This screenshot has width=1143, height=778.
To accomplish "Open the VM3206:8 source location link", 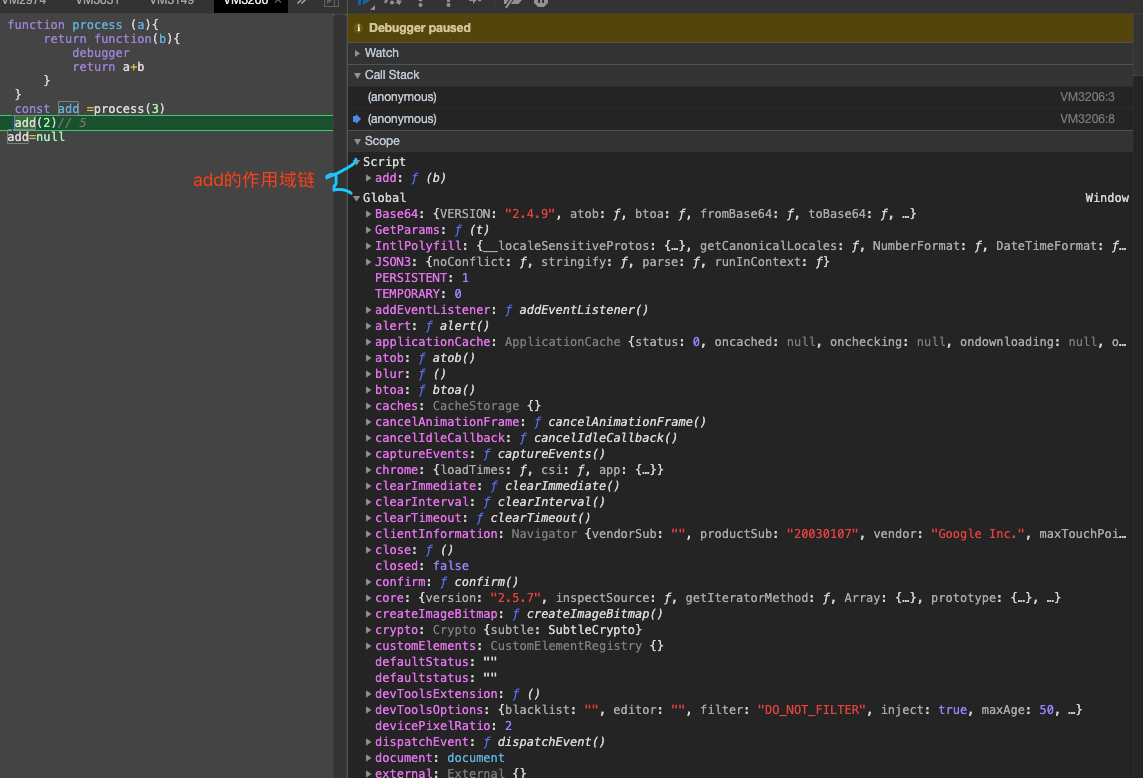I will click(1087, 119).
